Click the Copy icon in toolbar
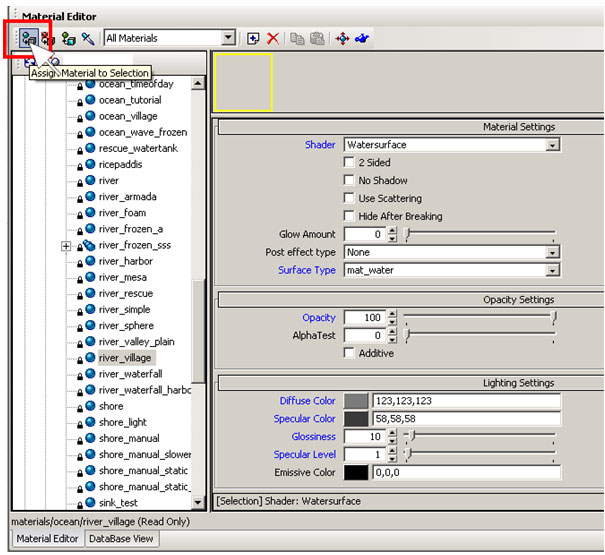The height and width of the screenshot is (555, 605). pos(297,38)
